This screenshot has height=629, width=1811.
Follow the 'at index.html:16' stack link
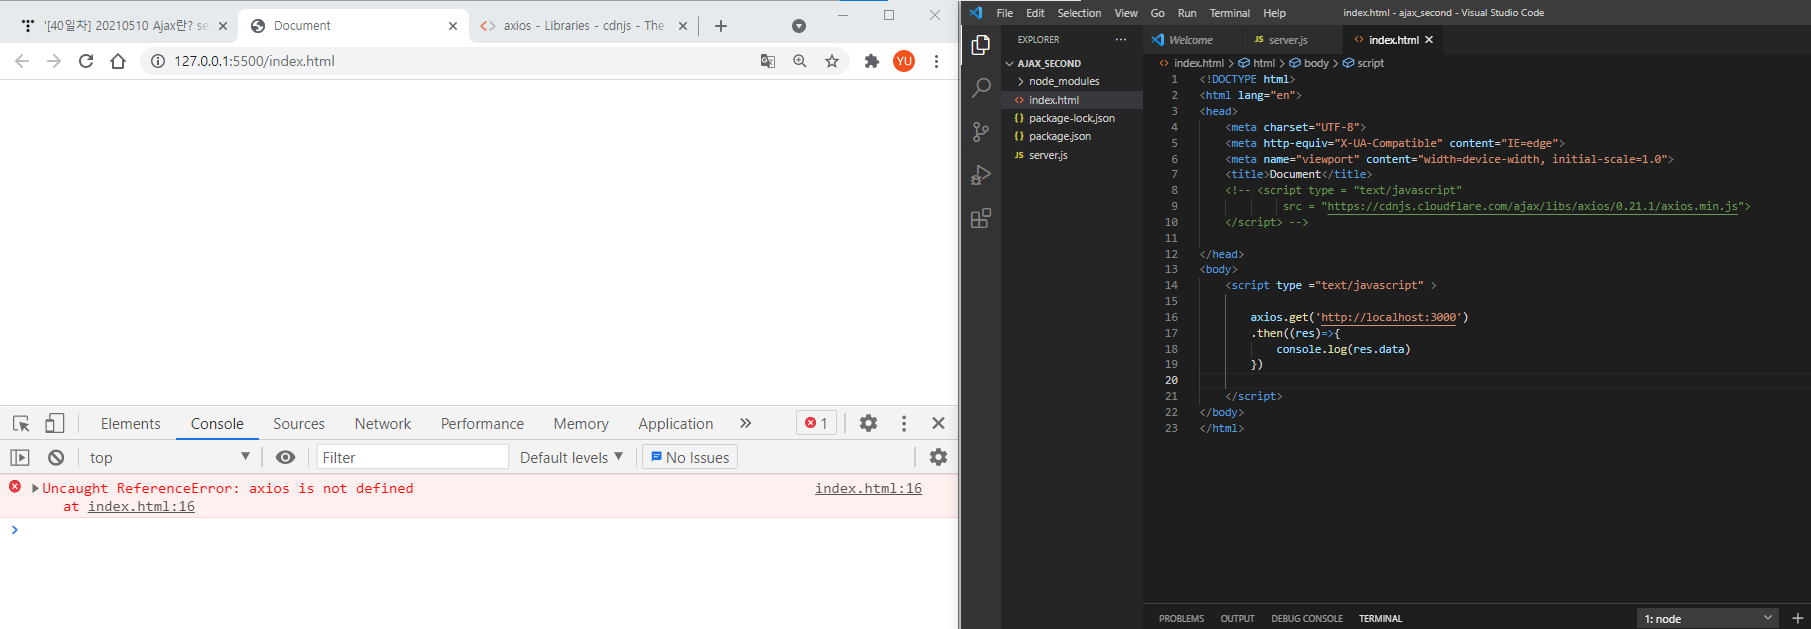click(x=141, y=506)
